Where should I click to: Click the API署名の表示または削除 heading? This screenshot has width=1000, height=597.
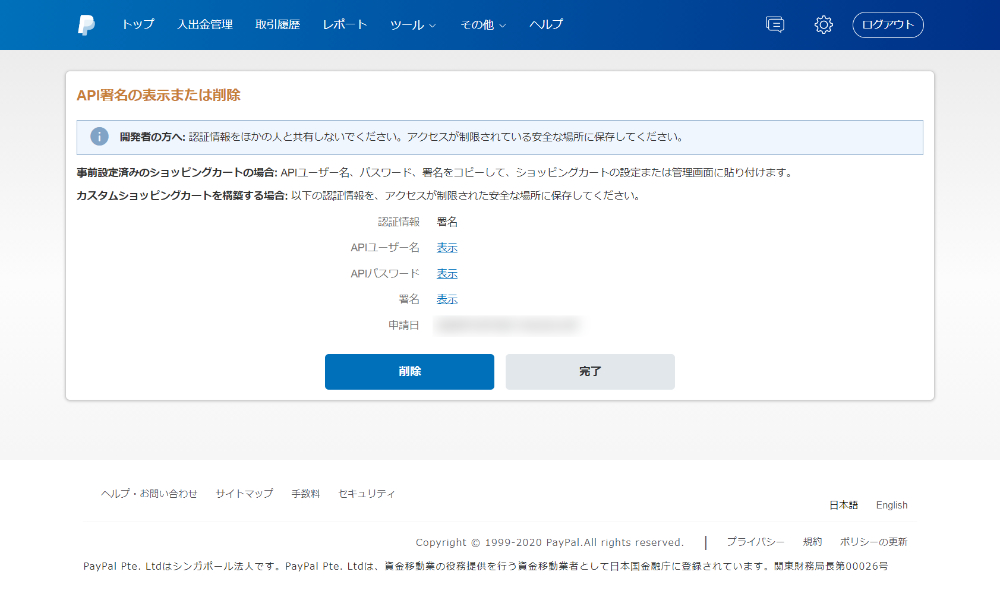coord(158,95)
